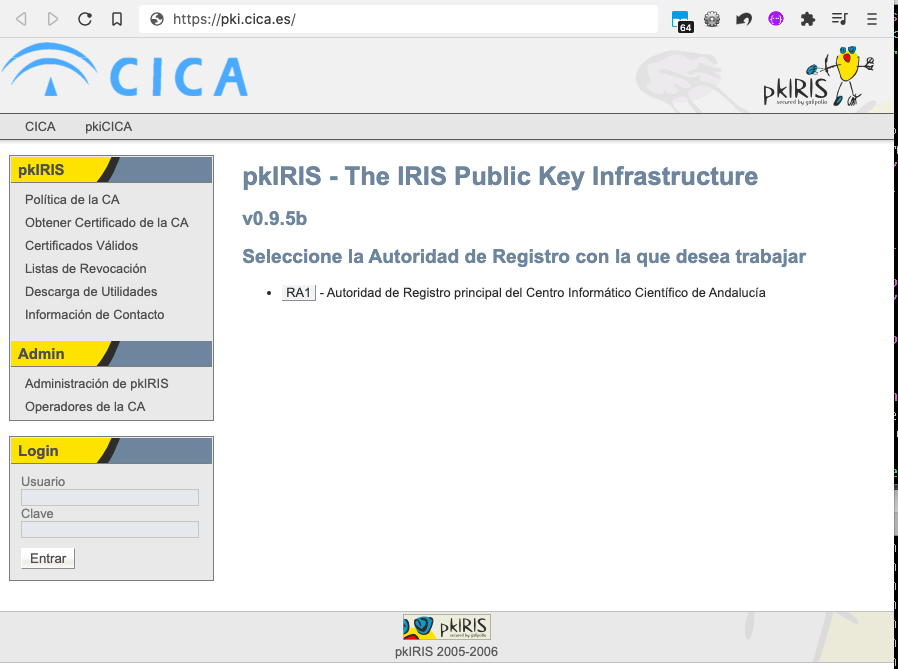Open Listas de Revocación link
The height and width of the screenshot is (669, 898).
[85, 269]
